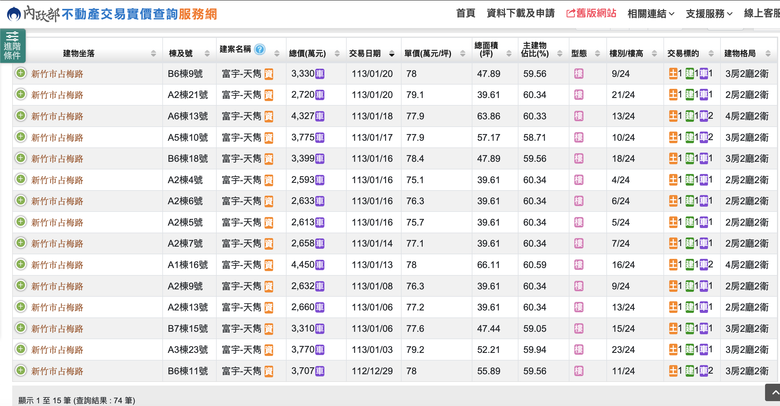This screenshot has width=780, height=406.
Task: Click the 內政部 site logo
Action: (x=33, y=14)
